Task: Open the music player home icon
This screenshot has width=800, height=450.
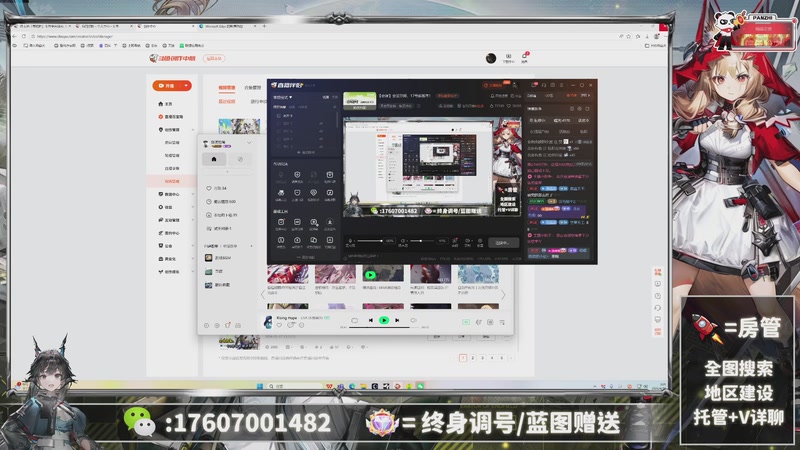Action: pyautogui.click(x=213, y=159)
